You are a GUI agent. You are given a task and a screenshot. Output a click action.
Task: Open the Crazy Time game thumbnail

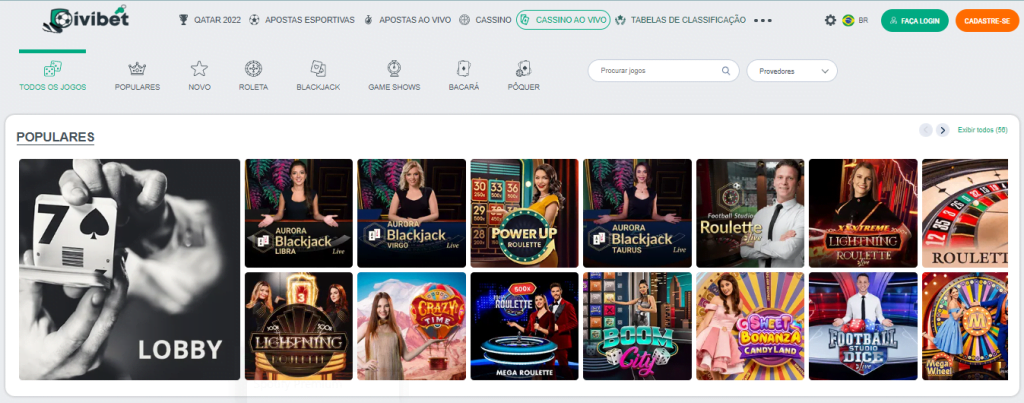(411, 326)
